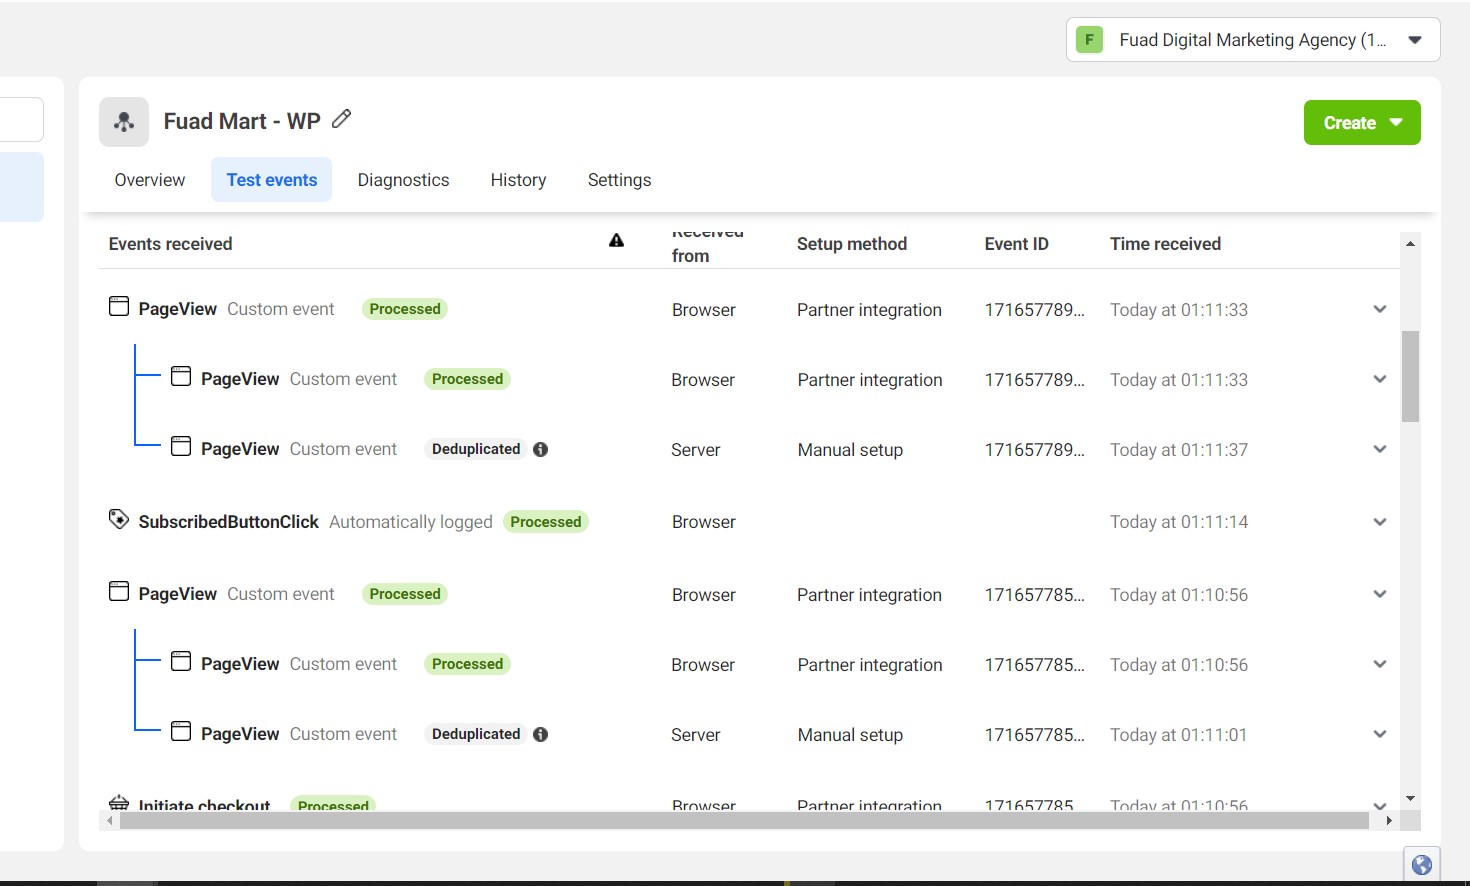Click the SubscribedButtonClick tag icon
Screen dimensions: 1470x886
tap(119, 519)
